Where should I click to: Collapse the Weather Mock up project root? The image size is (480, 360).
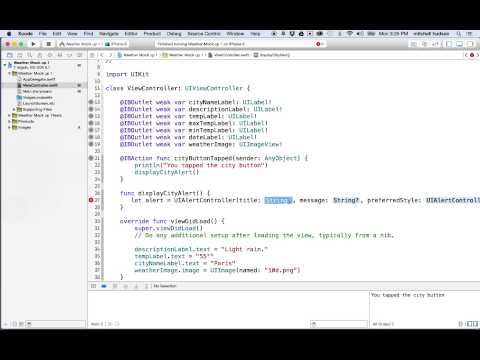(x=5, y=64)
